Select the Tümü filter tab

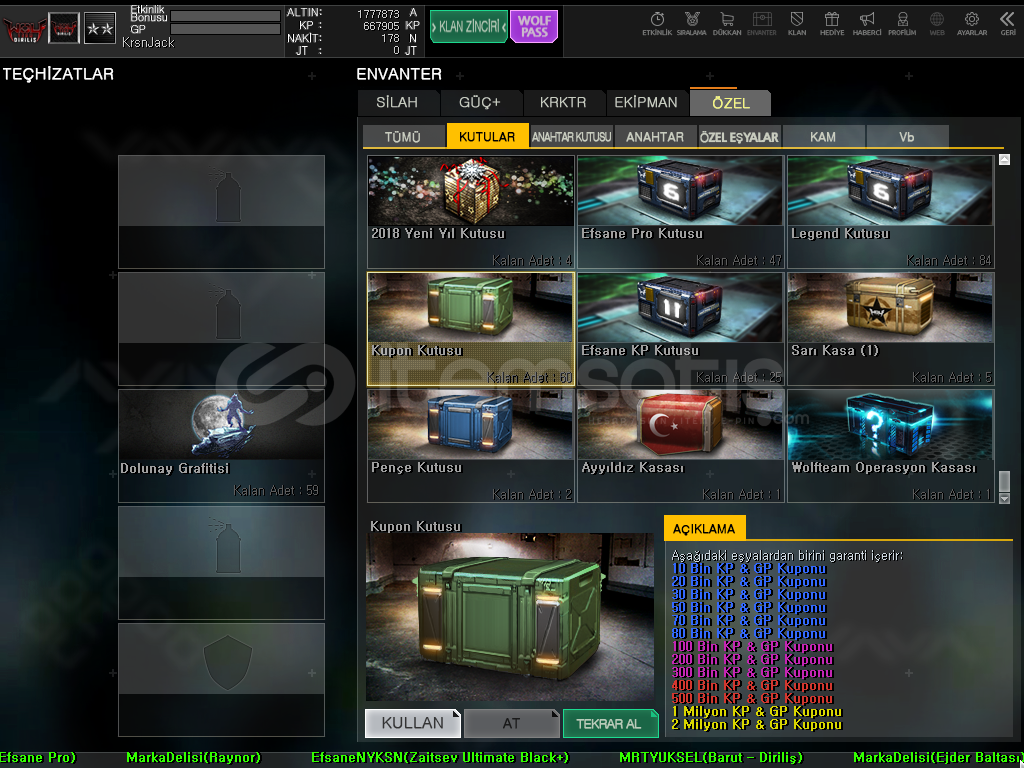click(403, 137)
